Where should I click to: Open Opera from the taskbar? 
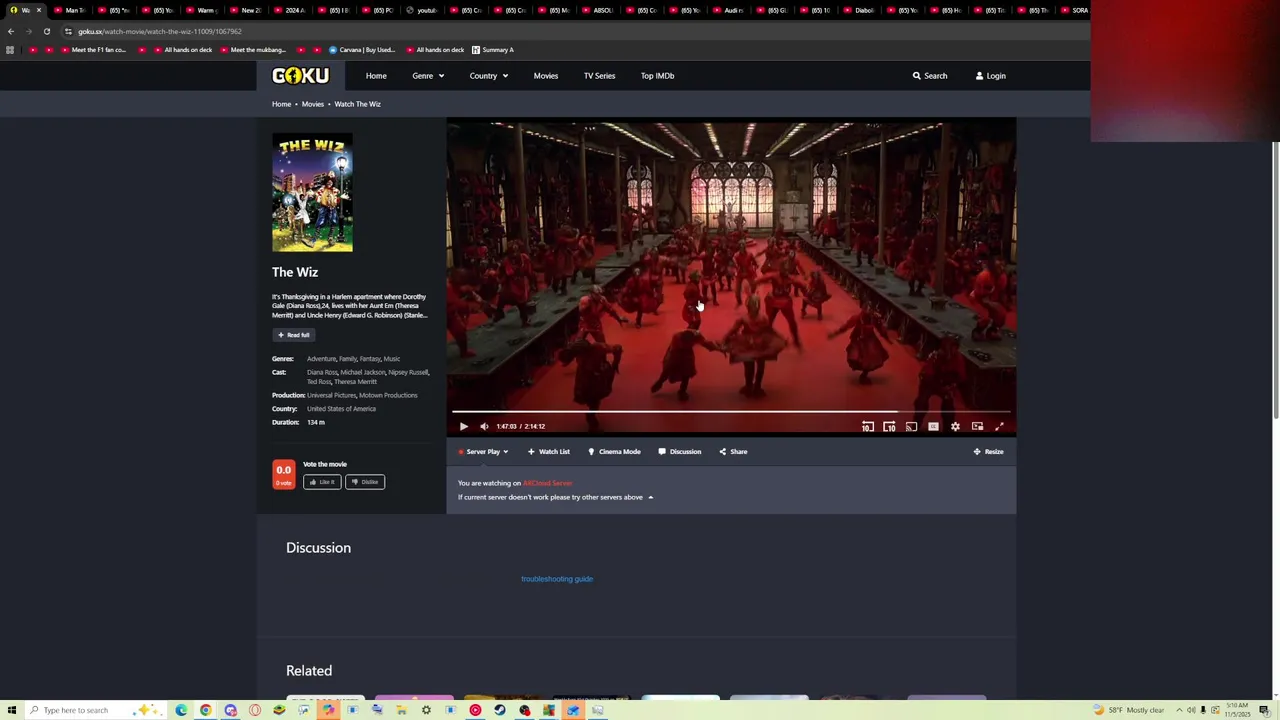(x=255, y=710)
